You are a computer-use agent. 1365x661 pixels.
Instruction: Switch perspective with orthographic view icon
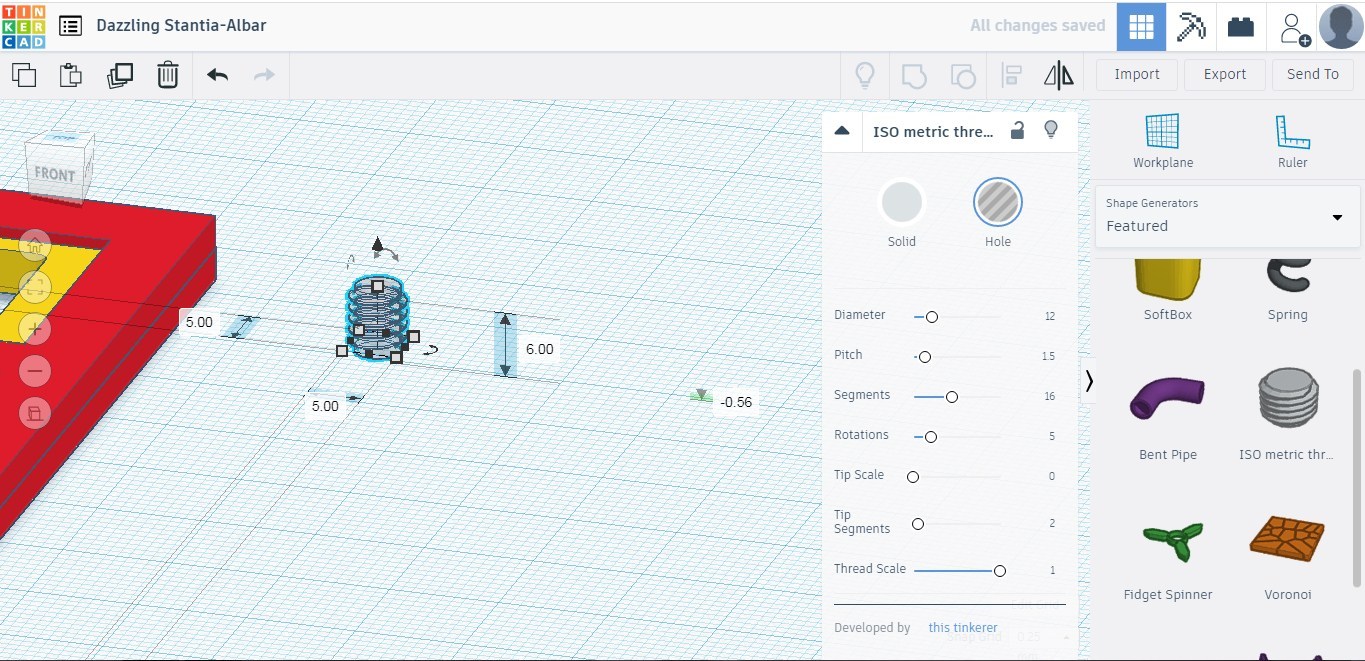pyautogui.click(x=35, y=414)
